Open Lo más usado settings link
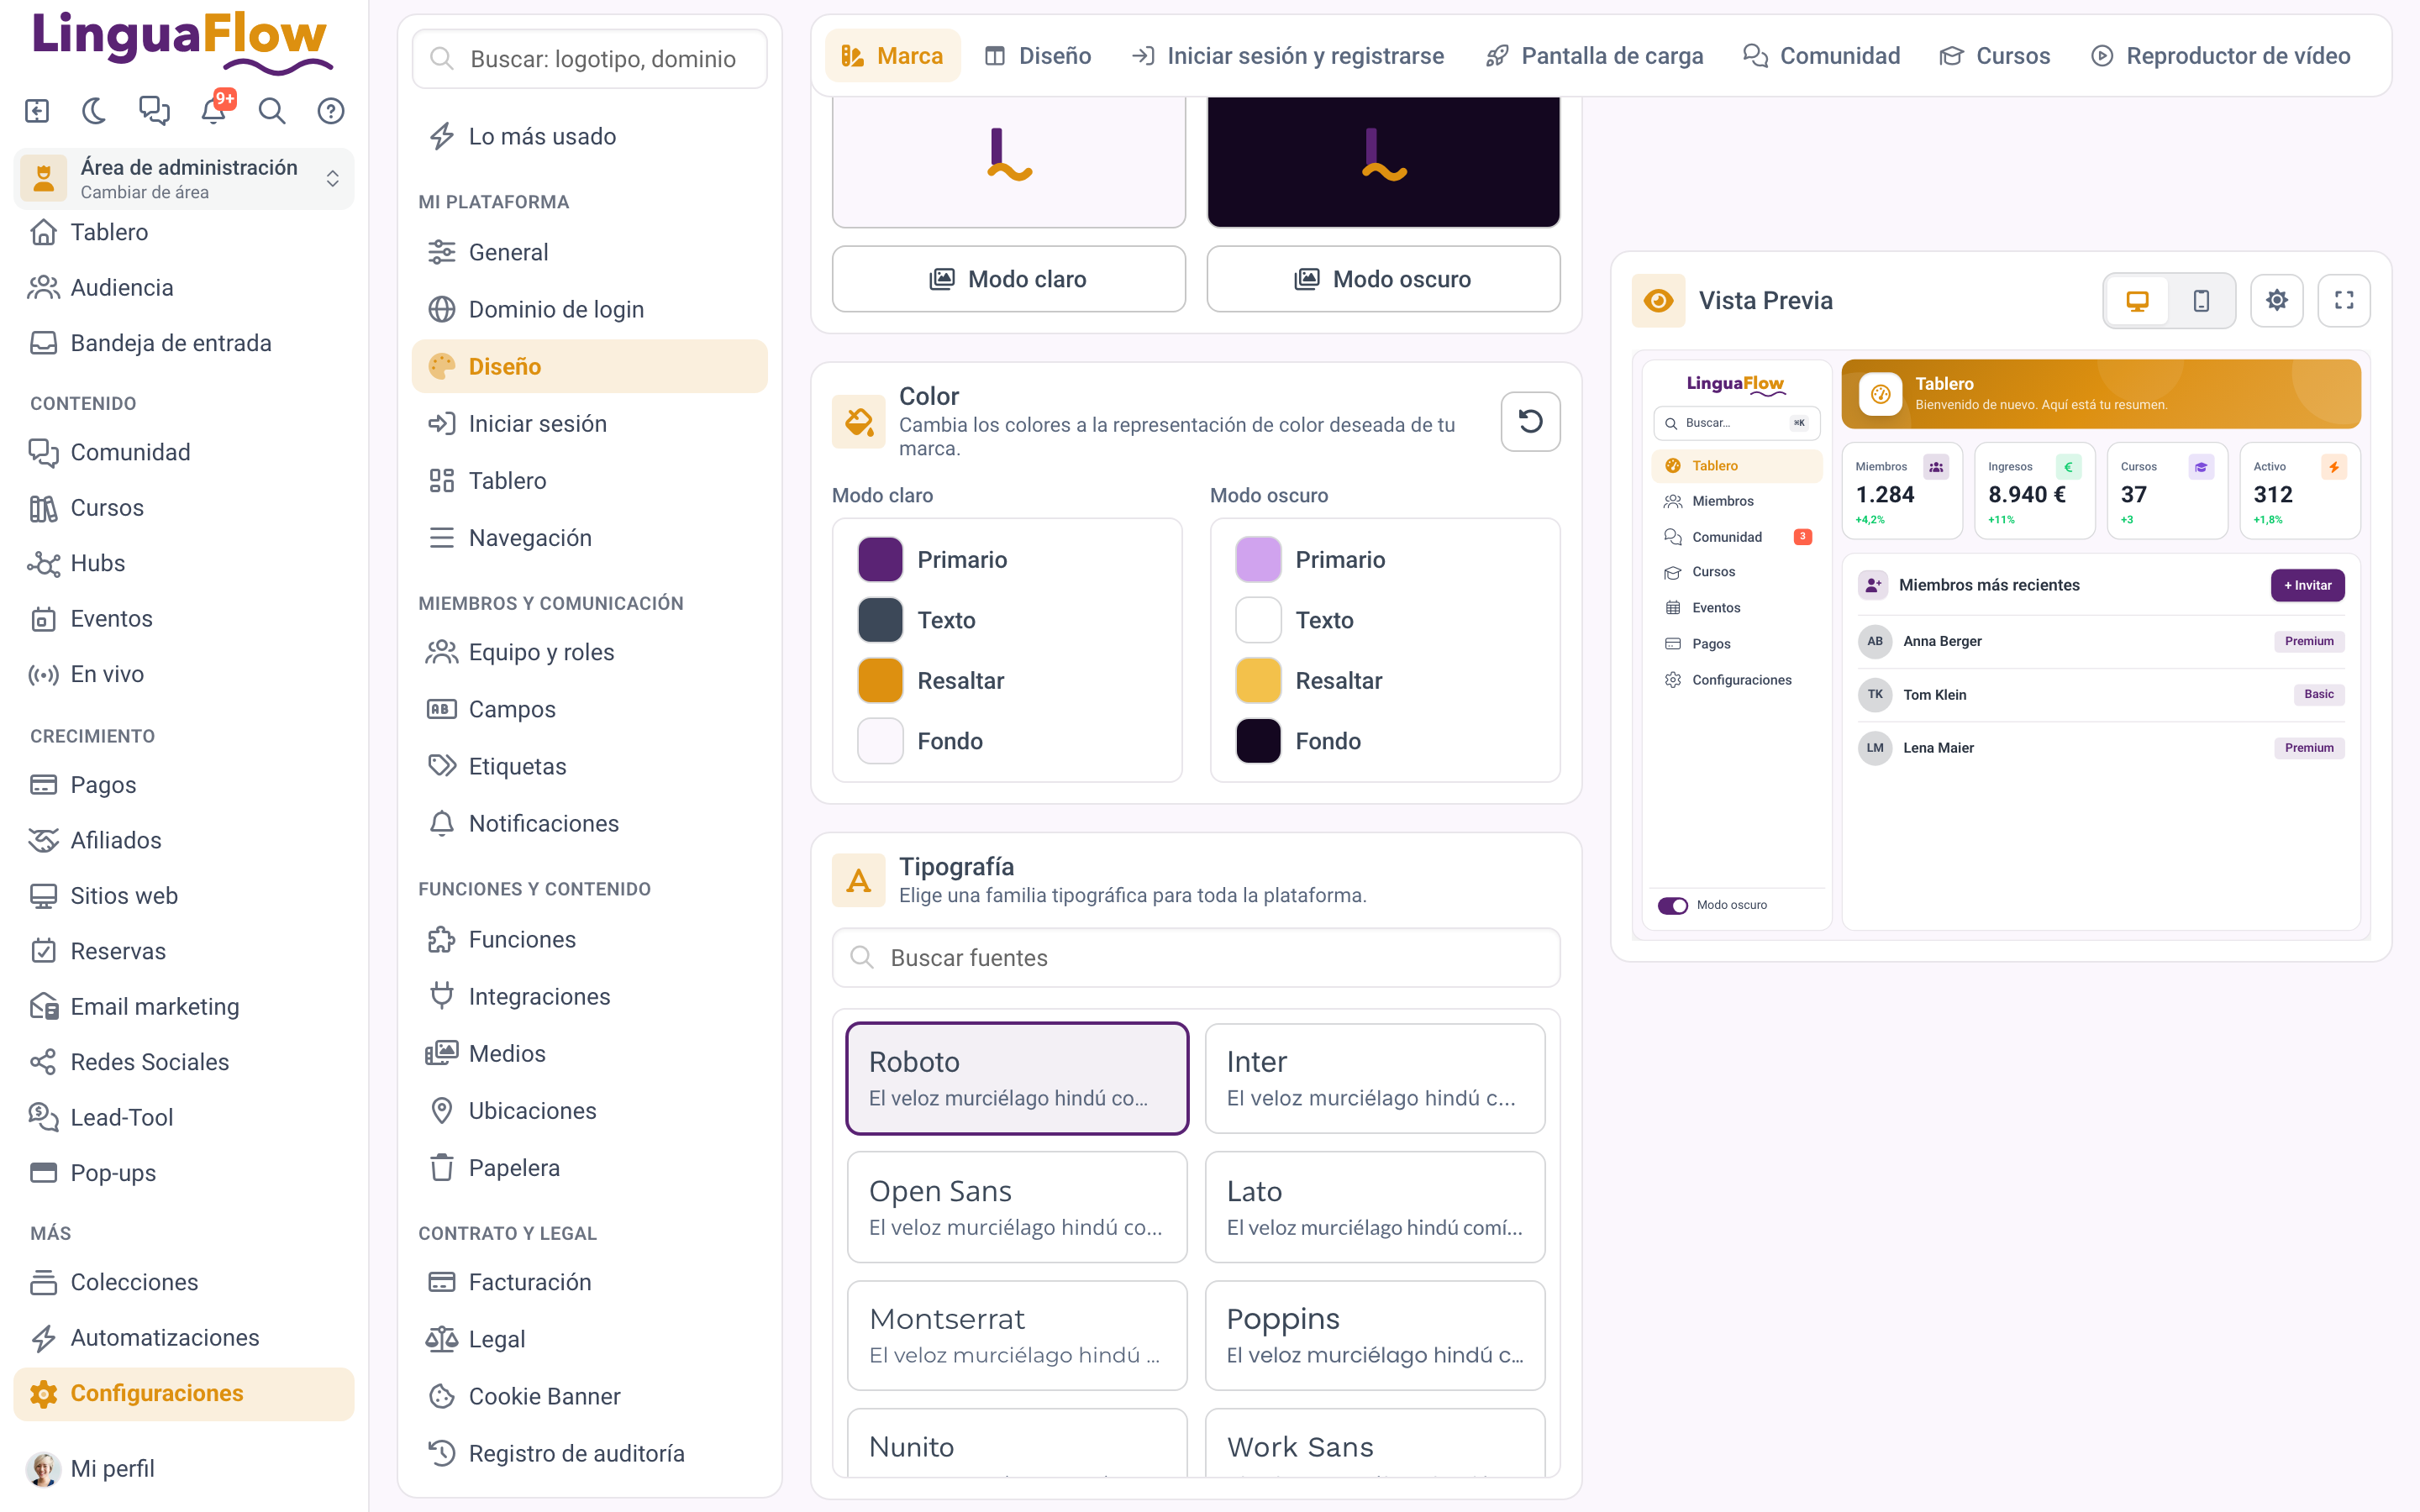The width and height of the screenshot is (2420, 1512). 590,136
